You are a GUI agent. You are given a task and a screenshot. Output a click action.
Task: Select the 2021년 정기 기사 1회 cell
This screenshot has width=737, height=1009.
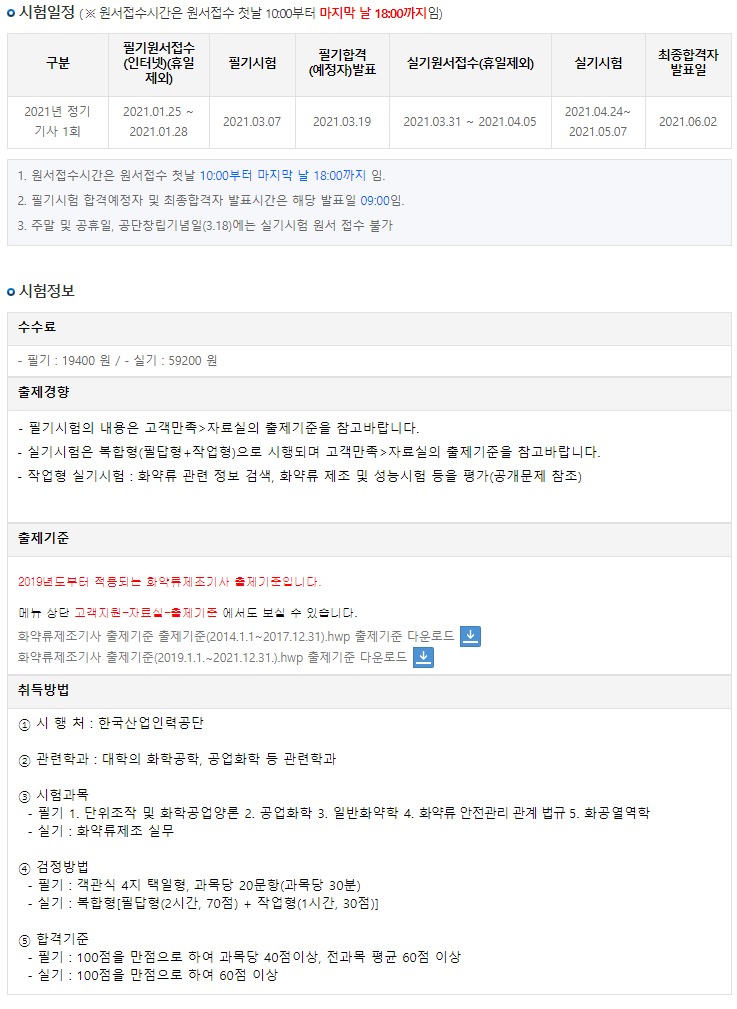click(58, 121)
